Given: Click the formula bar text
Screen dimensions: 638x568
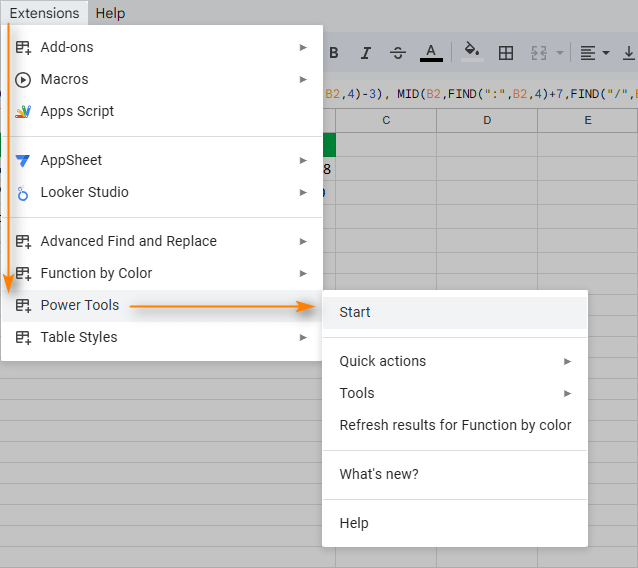Looking at the screenshot, I should pyautogui.click(x=481, y=94).
